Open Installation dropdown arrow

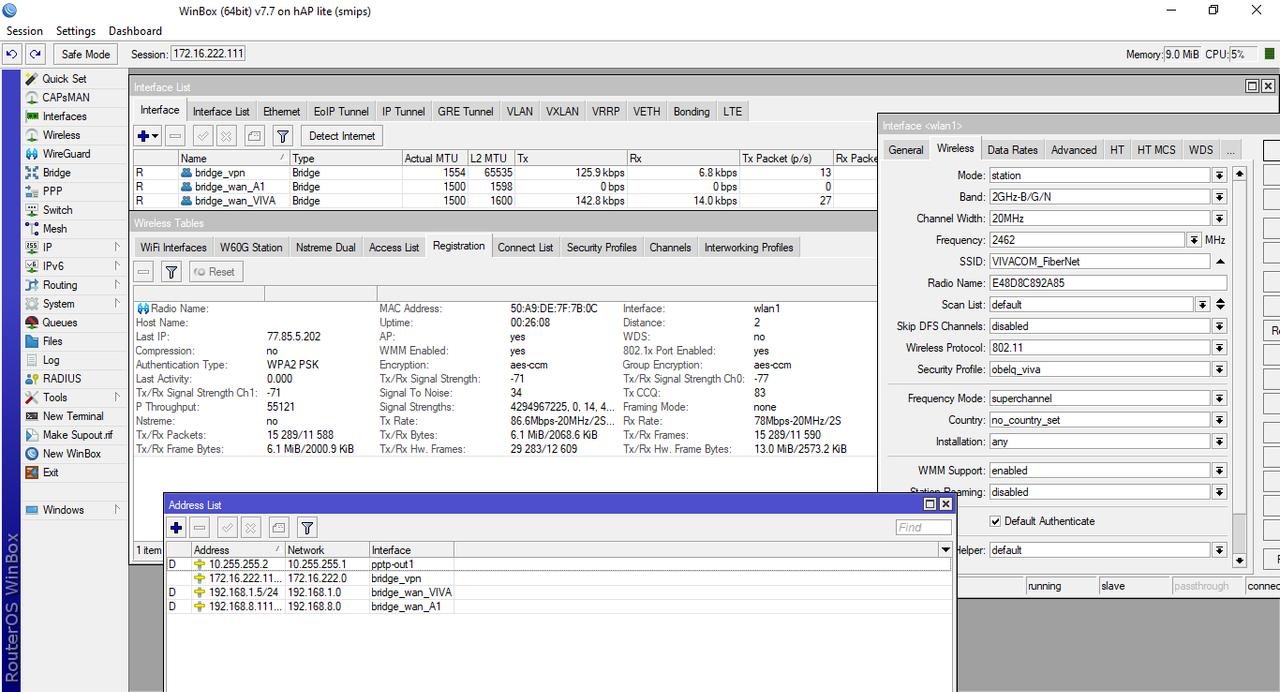point(1219,441)
